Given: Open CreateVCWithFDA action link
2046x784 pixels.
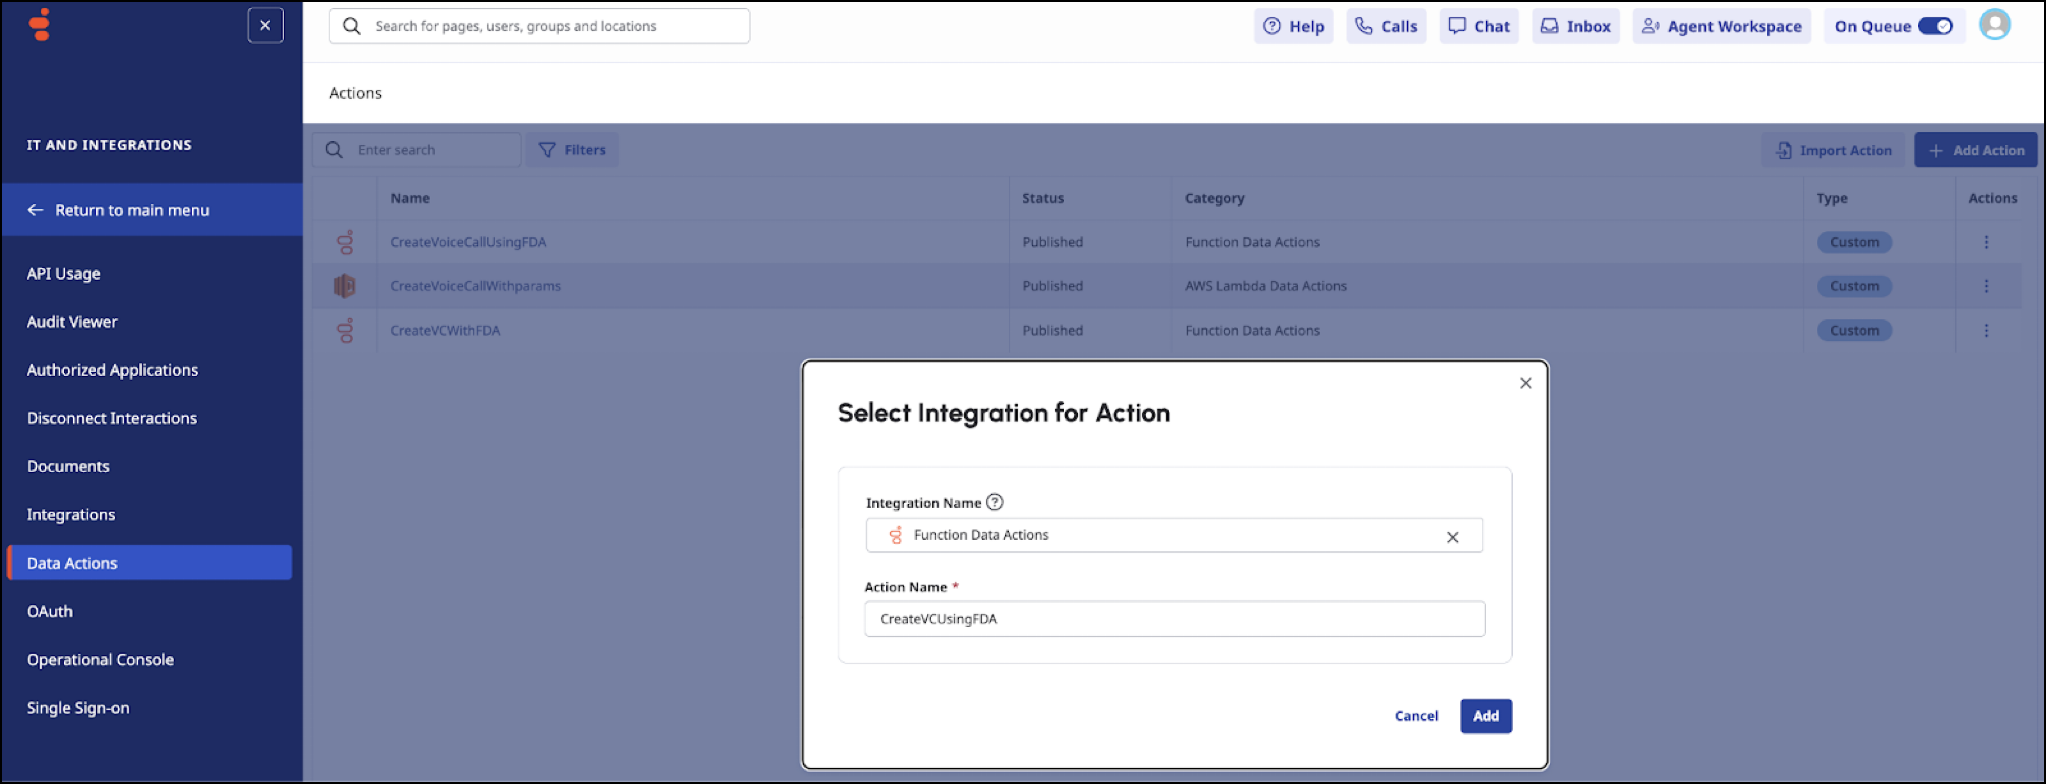Looking at the screenshot, I should point(445,331).
